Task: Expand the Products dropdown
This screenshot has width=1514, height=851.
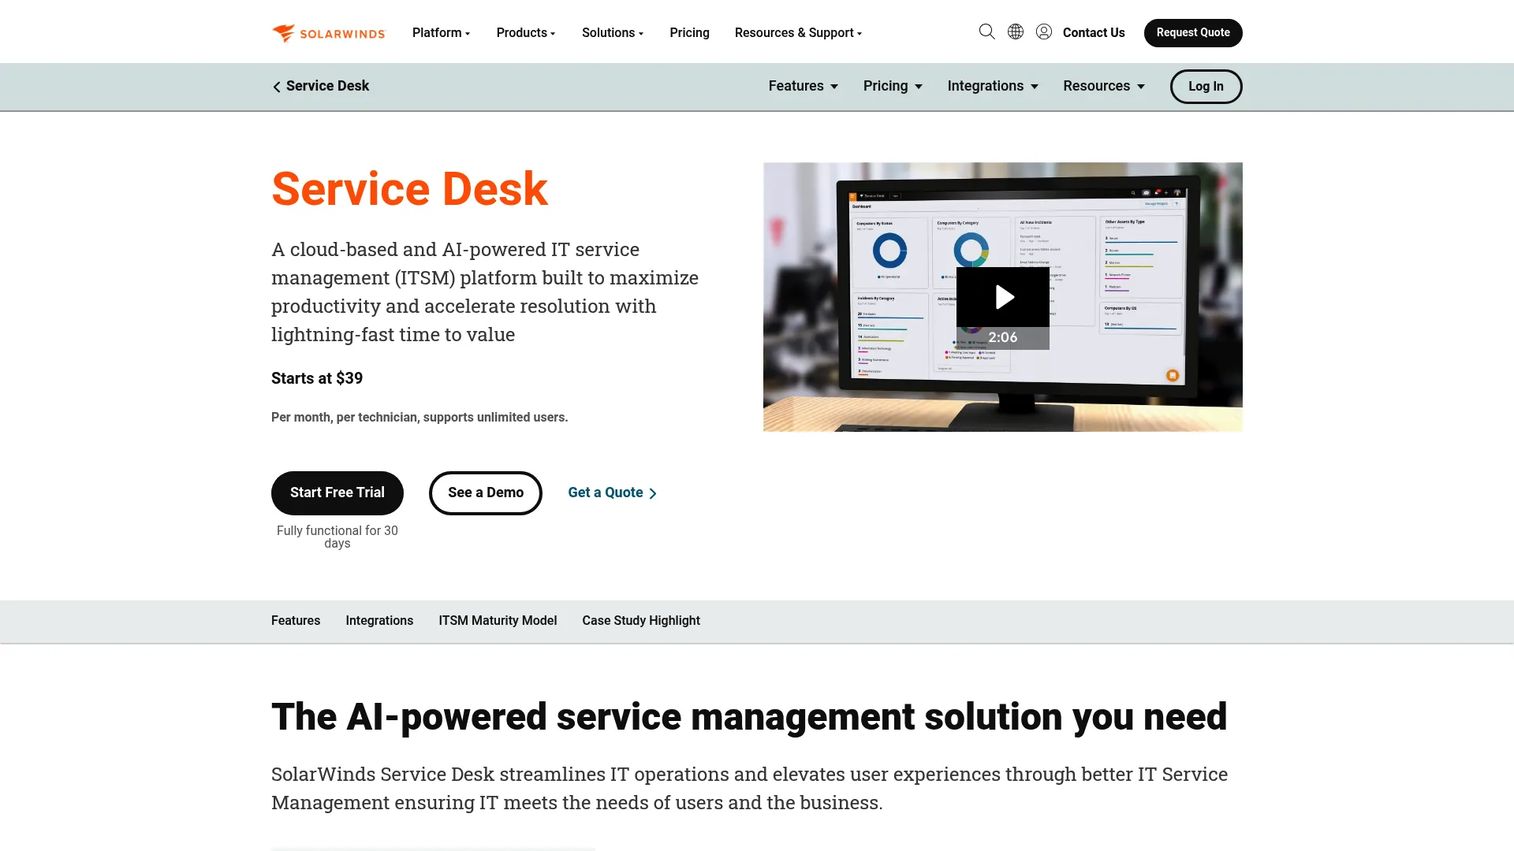Action: [526, 33]
